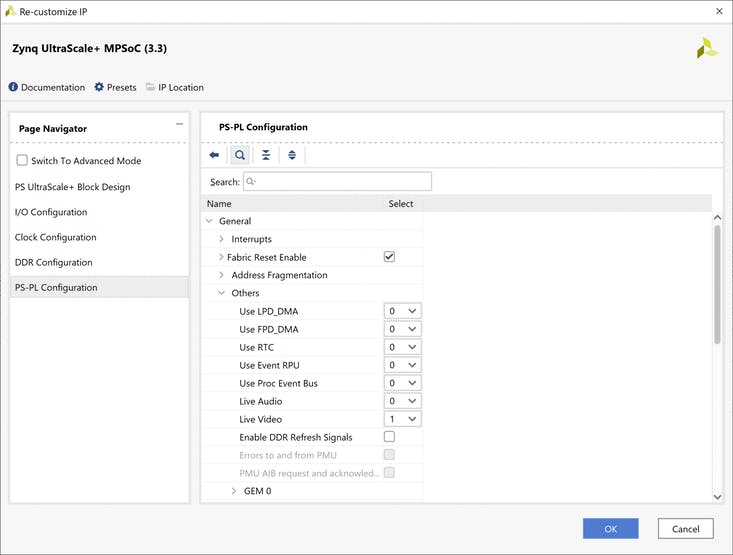Screen dimensions: 733x555
Task: Expand the Interrupts tree node
Action: (x=221, y=239)
